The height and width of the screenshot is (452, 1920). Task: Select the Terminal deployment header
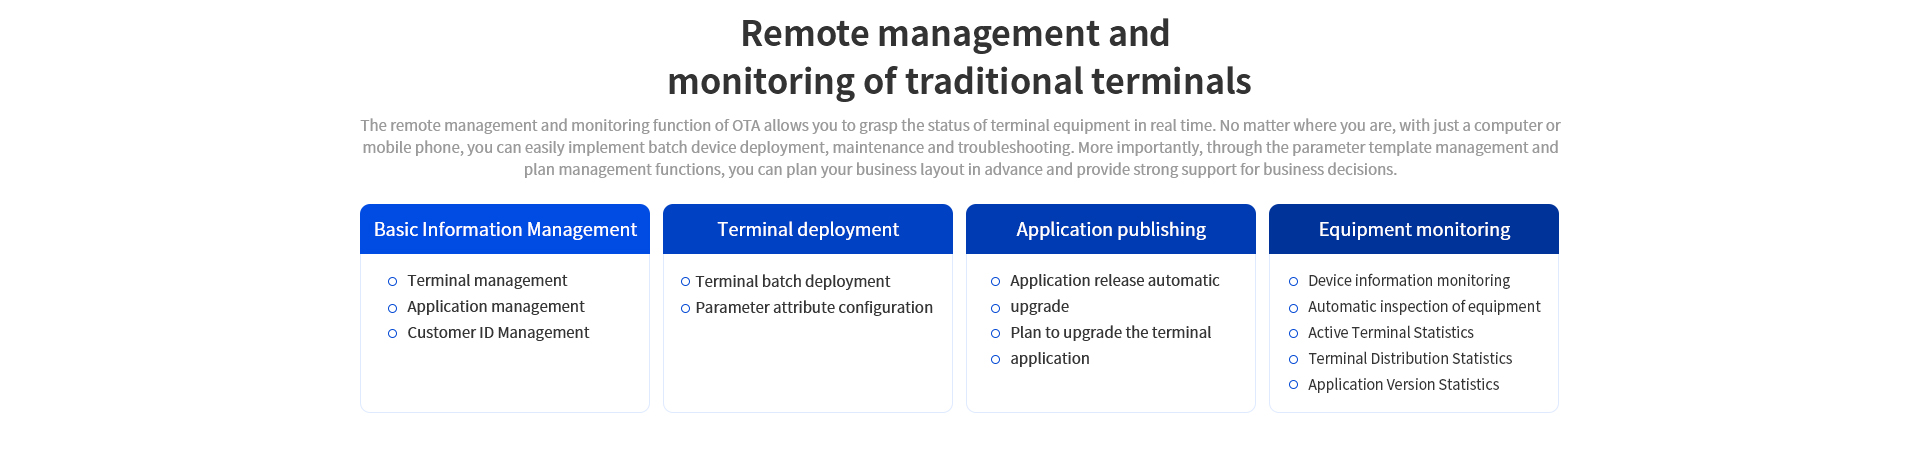[x=808, y=229]
